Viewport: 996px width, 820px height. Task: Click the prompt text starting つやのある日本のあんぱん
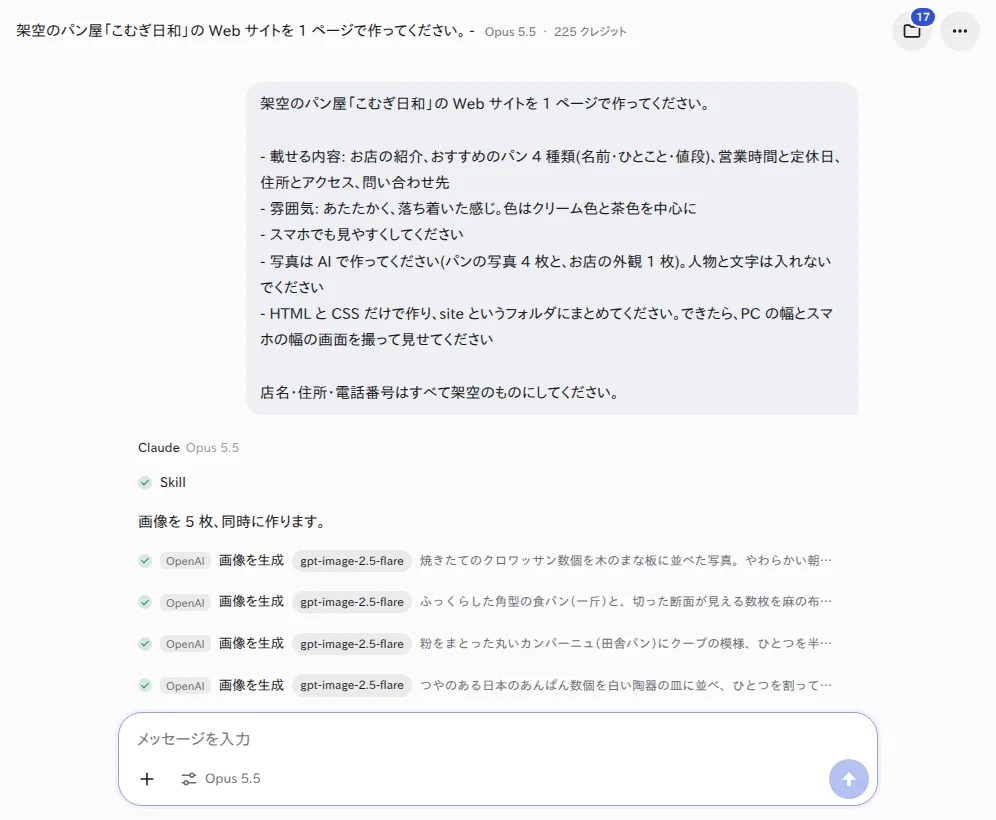(626, 685)
